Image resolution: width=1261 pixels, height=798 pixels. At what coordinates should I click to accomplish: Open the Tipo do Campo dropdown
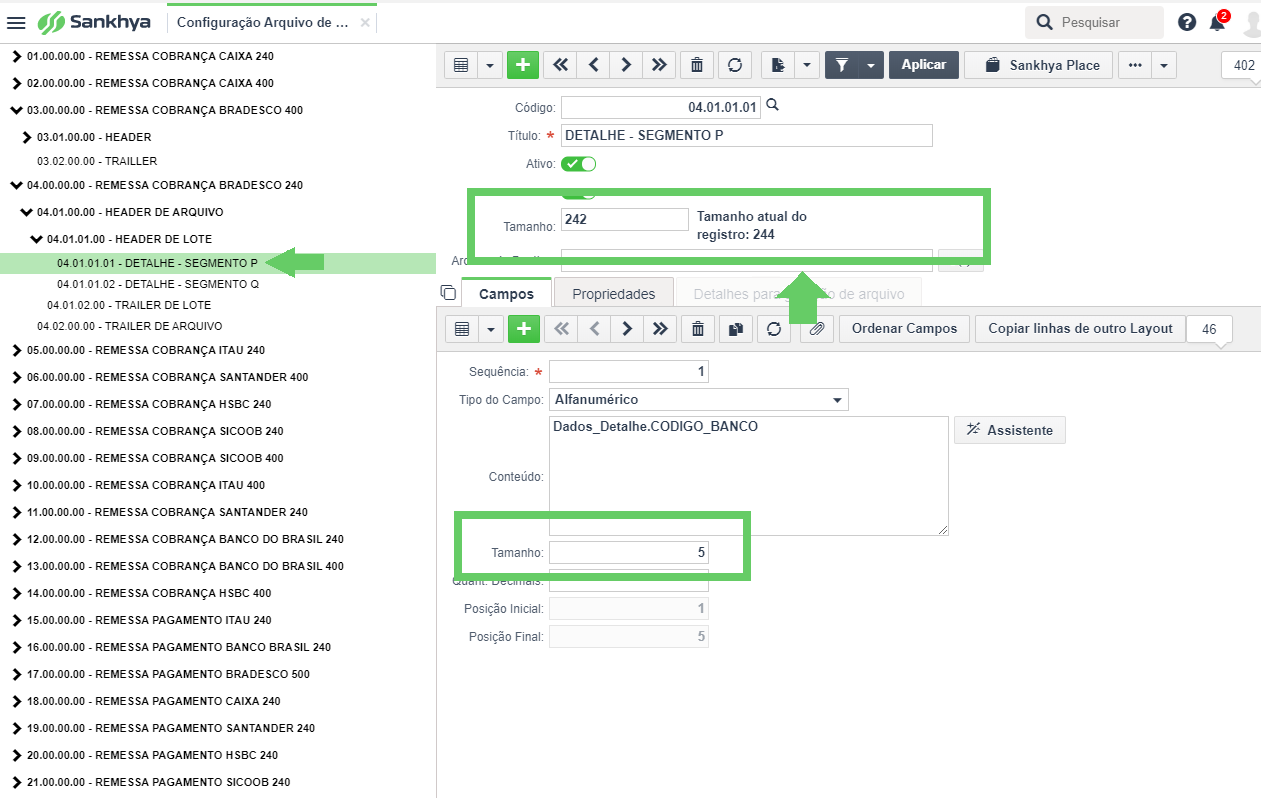pos(837,400)
